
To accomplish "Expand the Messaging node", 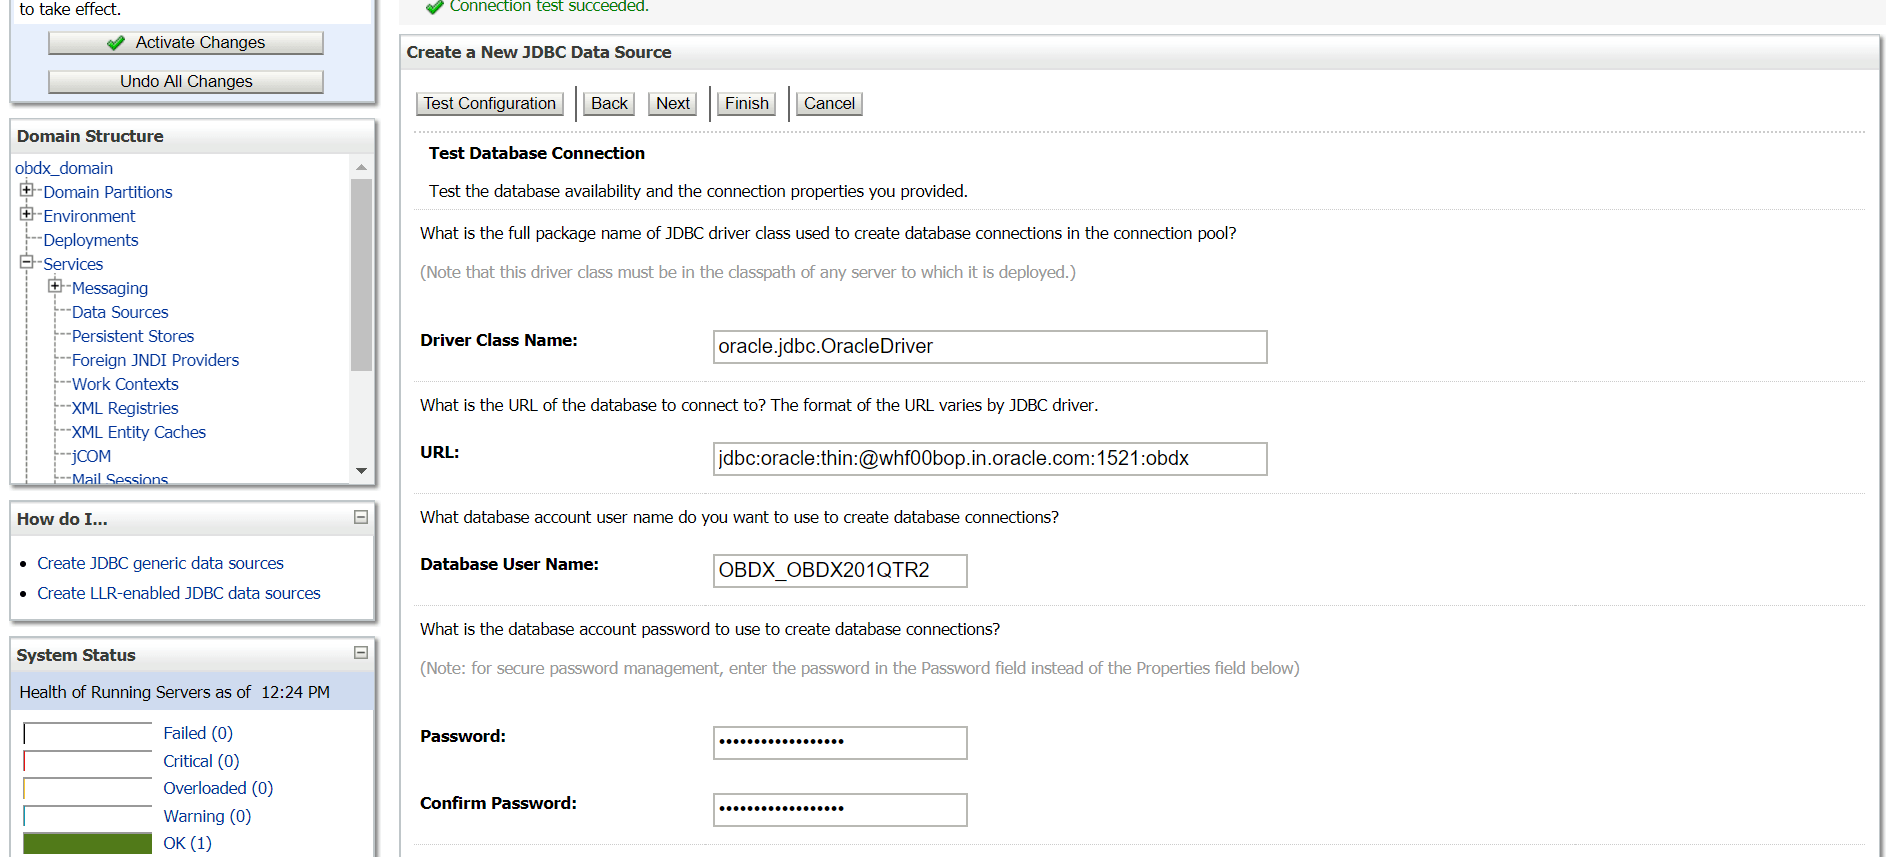I will [x=55, y=286].
